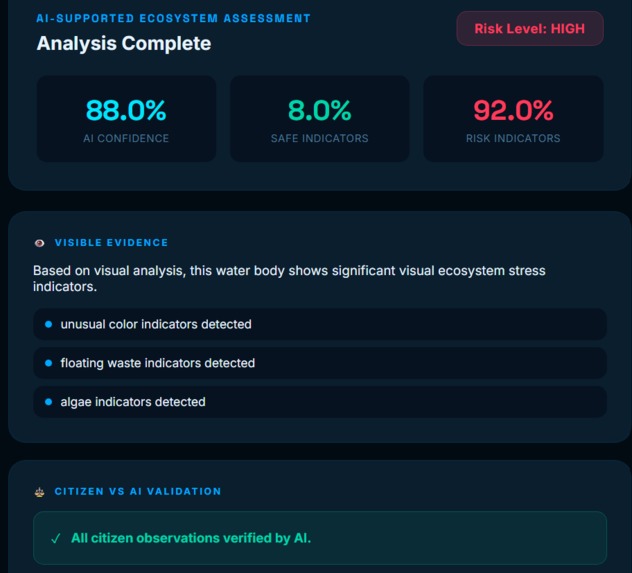Screen dimensions: 632x573
Task: Click the Risk Level: HIGH badge
Action: point(530,29)
